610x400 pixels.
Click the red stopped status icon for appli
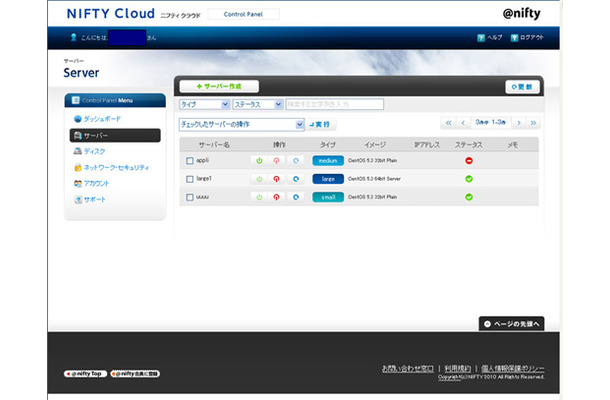pyautogui.click(x=469, y=161)
